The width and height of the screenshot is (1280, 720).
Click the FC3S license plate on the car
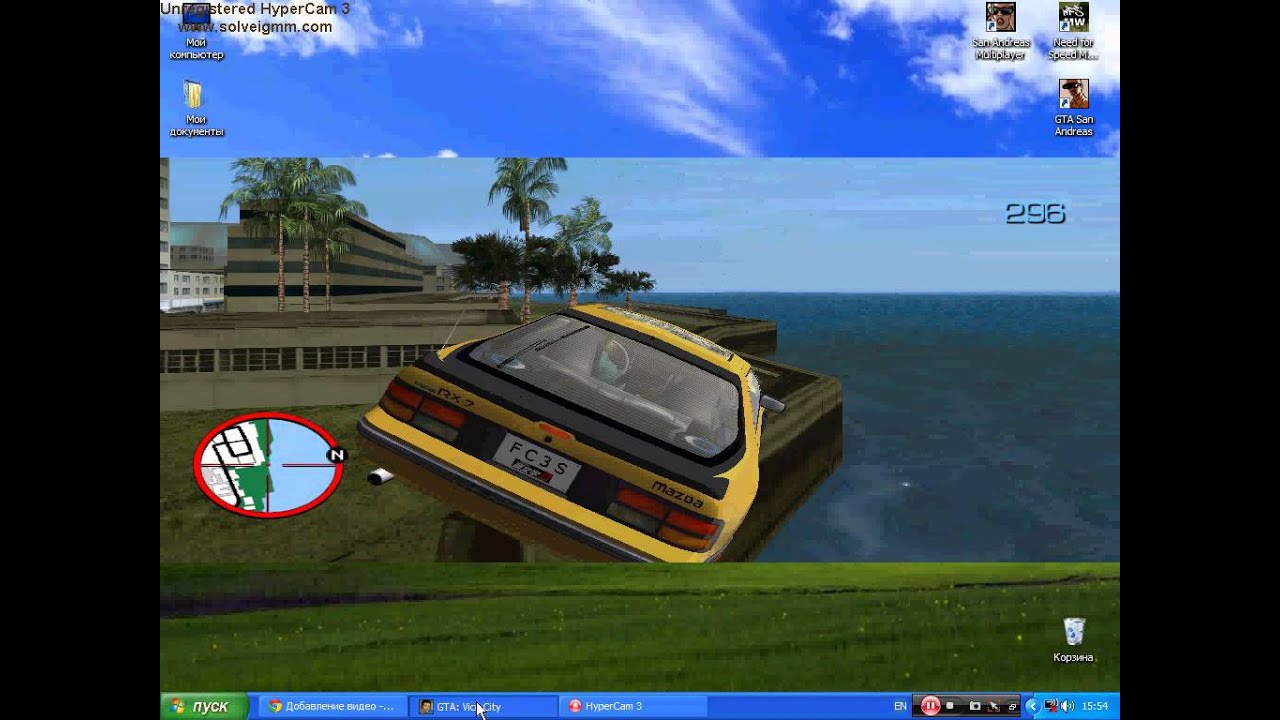point(537,463)
